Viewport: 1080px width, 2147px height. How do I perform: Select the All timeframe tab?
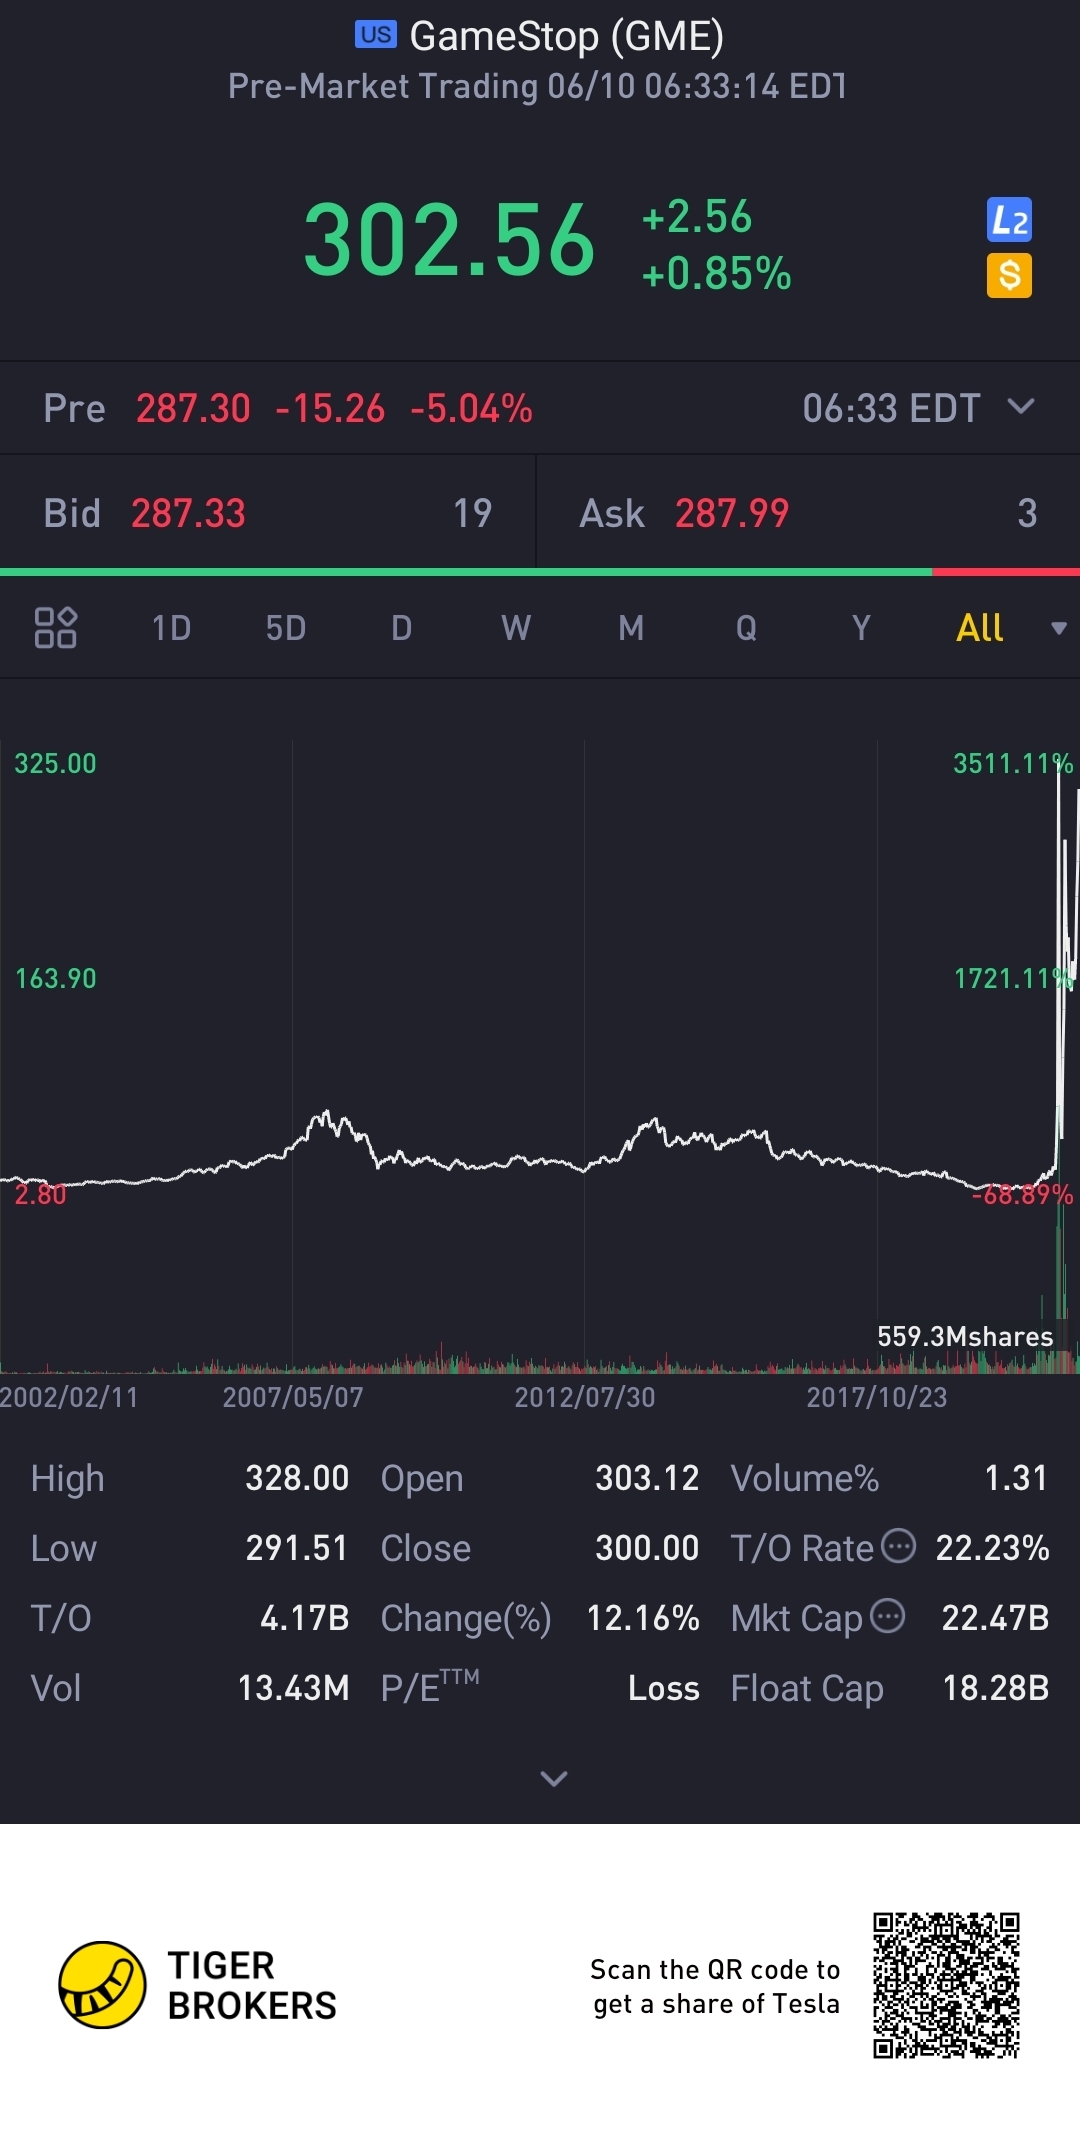pos(979,628)
